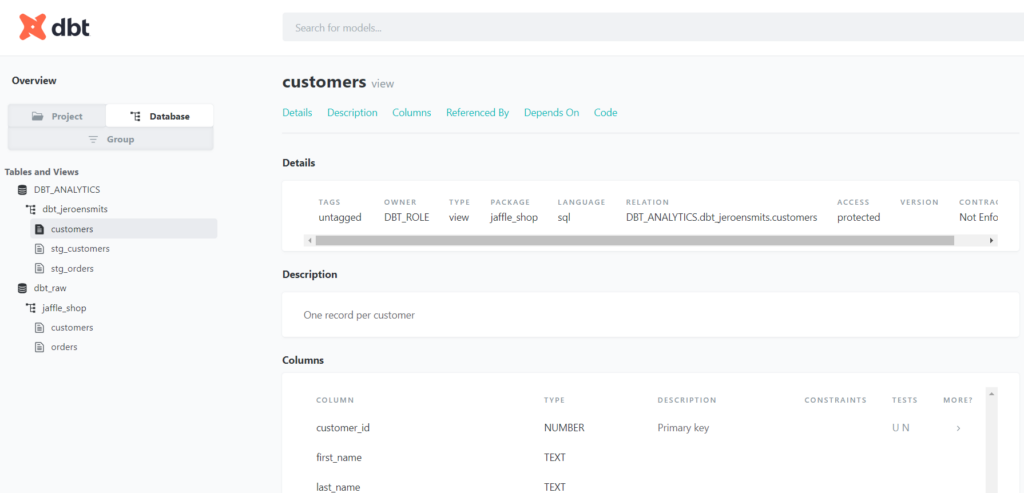Jump to the Code section link
The width and height of the screenshot is (1024, 493).
[605, 112]
